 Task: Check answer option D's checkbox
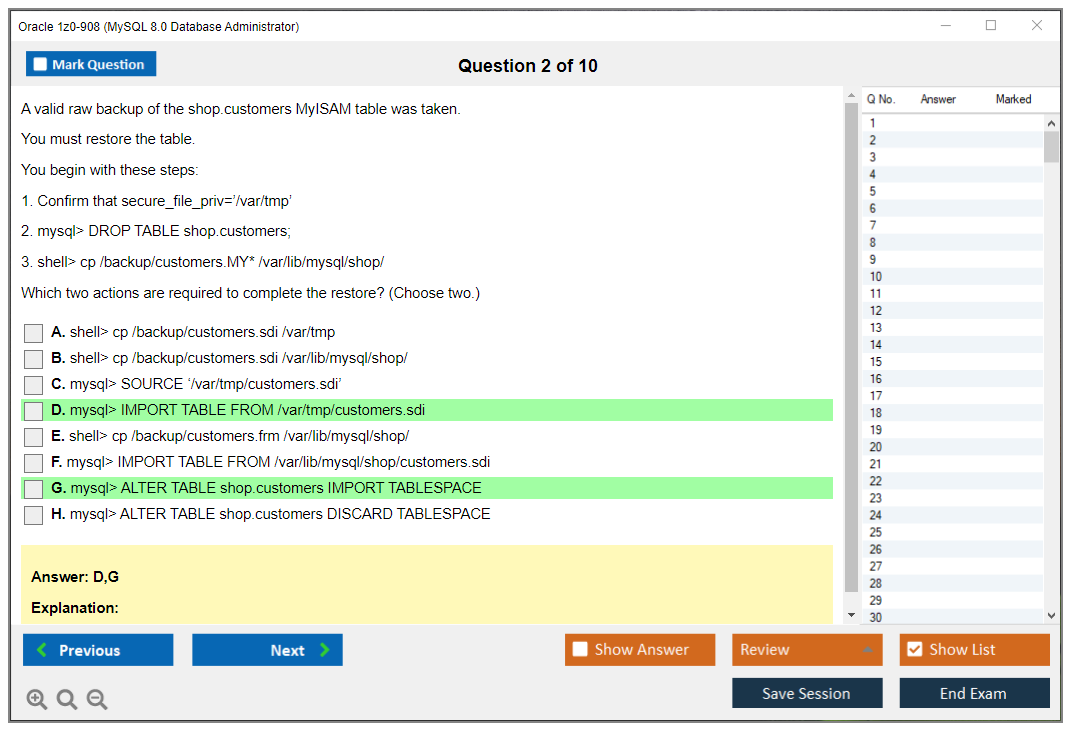tap(33, 410)
